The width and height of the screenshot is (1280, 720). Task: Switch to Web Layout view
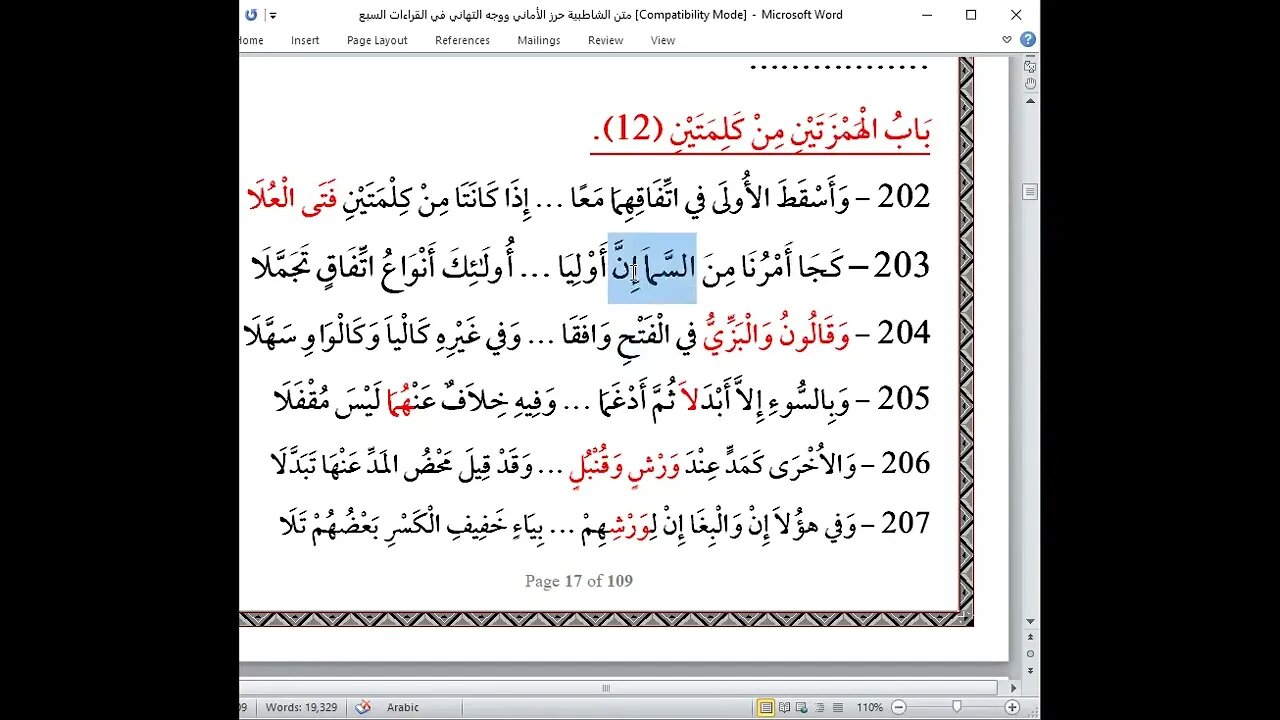click(x=801, y=707)
